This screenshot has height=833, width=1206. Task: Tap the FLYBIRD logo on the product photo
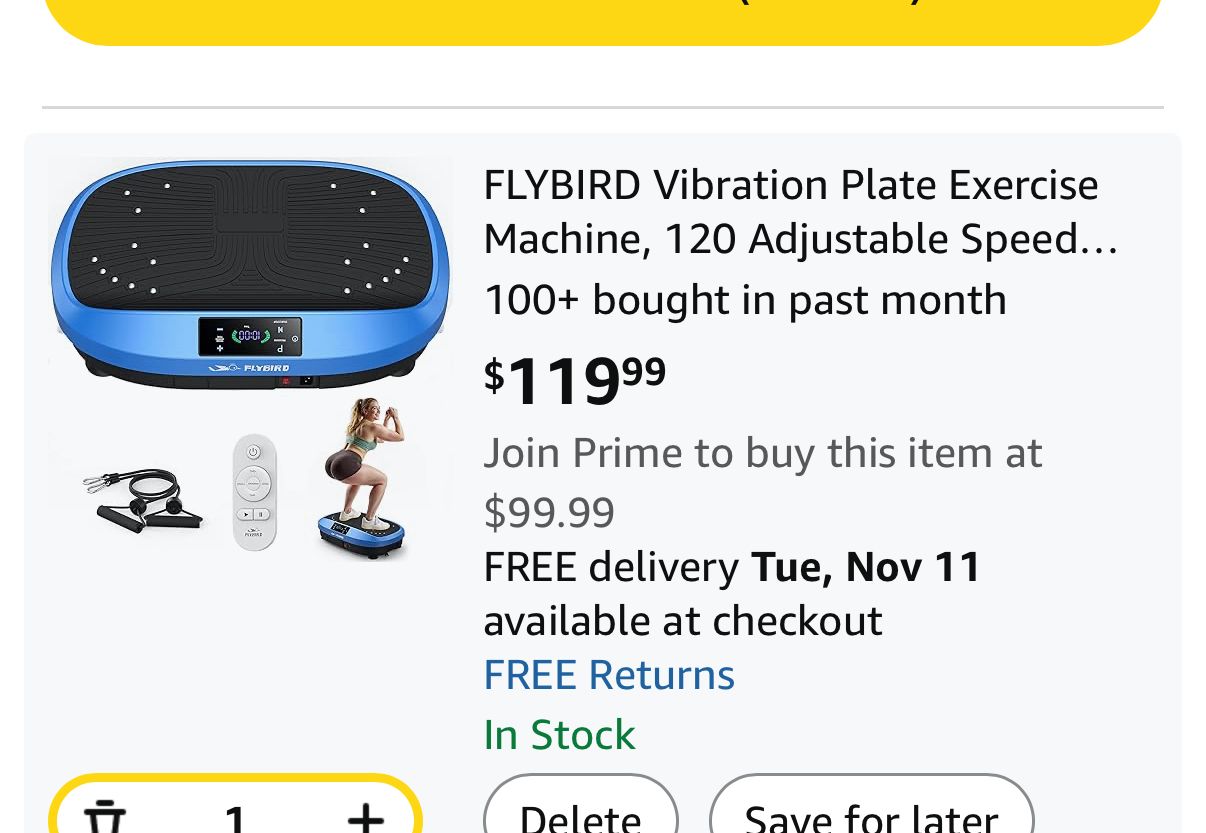(250, 368)
